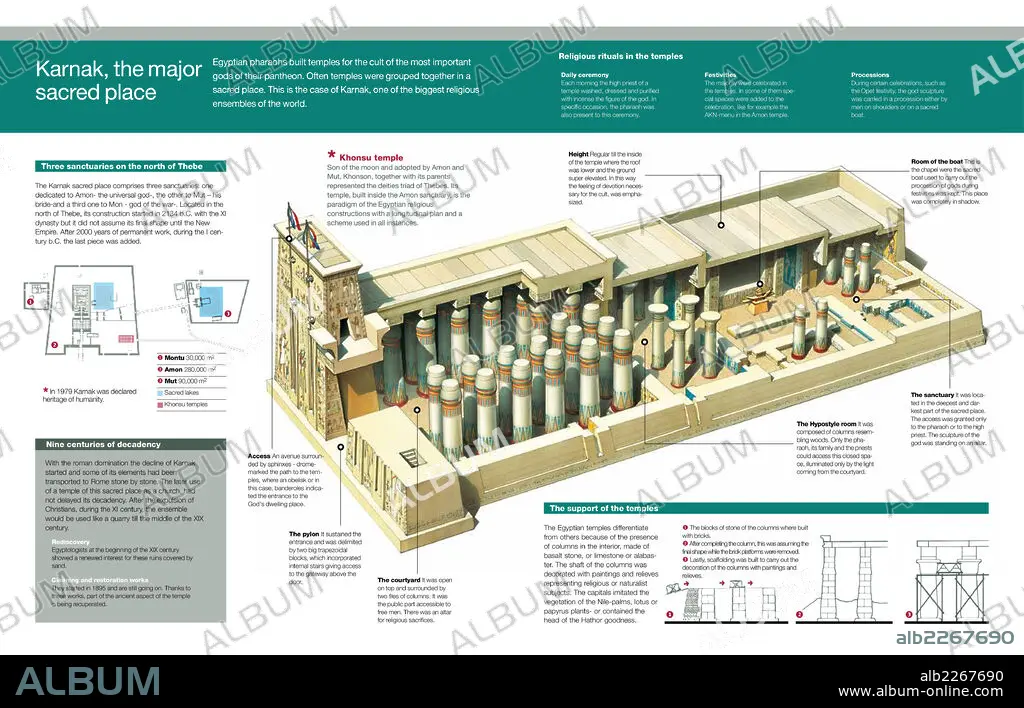This screenshot has height=708, width=1024.
Task: Open the 'Nine centuries of decadency' header
Action: pos(131,444)
